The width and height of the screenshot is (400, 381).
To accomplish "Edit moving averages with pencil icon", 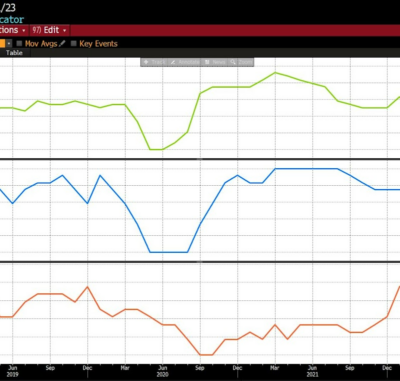I will coord(62,44).
